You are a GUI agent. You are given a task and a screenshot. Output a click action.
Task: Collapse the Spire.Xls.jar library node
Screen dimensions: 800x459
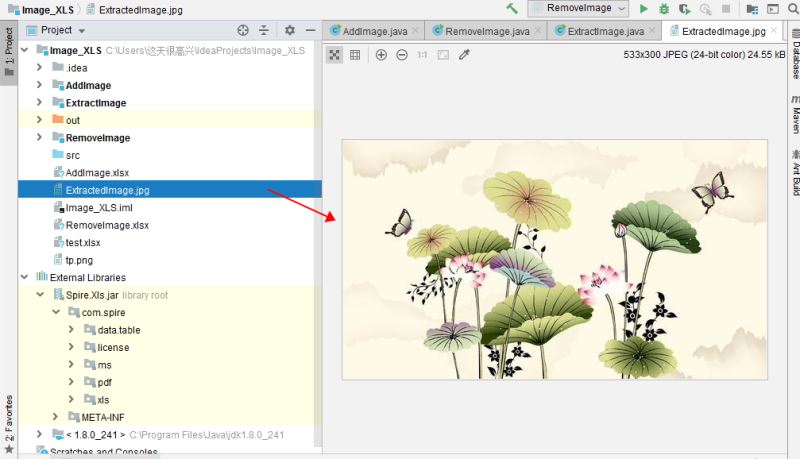pyautogui.click(x=39, y=295)
